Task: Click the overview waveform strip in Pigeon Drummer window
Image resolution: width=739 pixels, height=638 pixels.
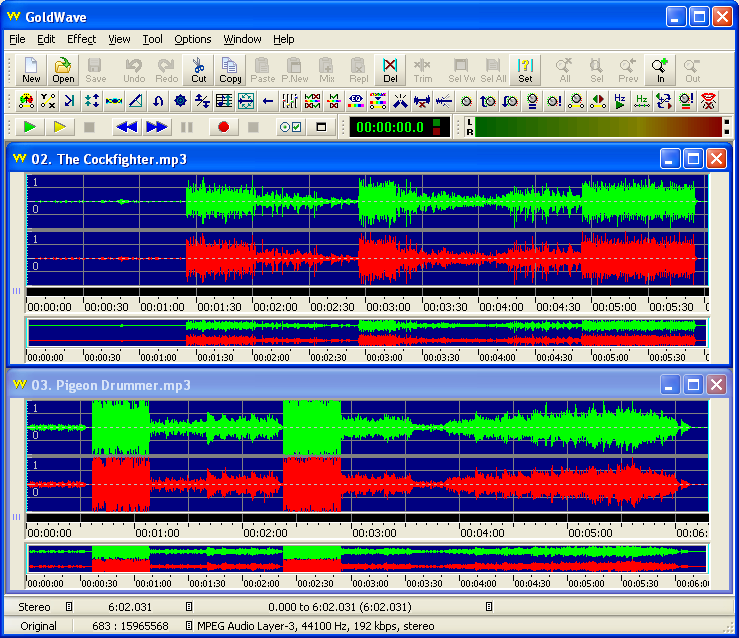Action: (367, 559)
